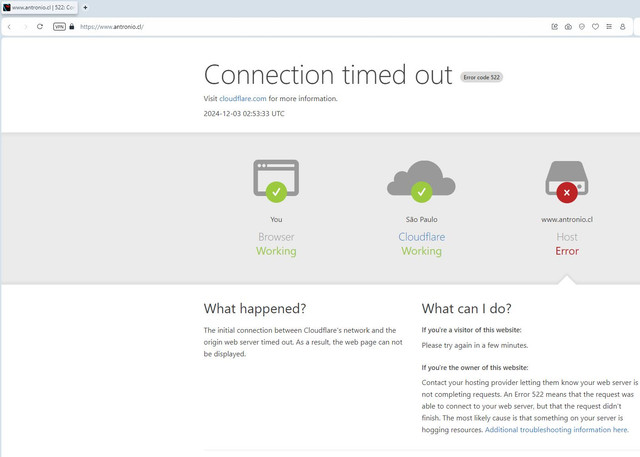The width and height of the screenshot is (640, 457).
Task: Go back using the back arrow
Action: [x=9, y=27]
